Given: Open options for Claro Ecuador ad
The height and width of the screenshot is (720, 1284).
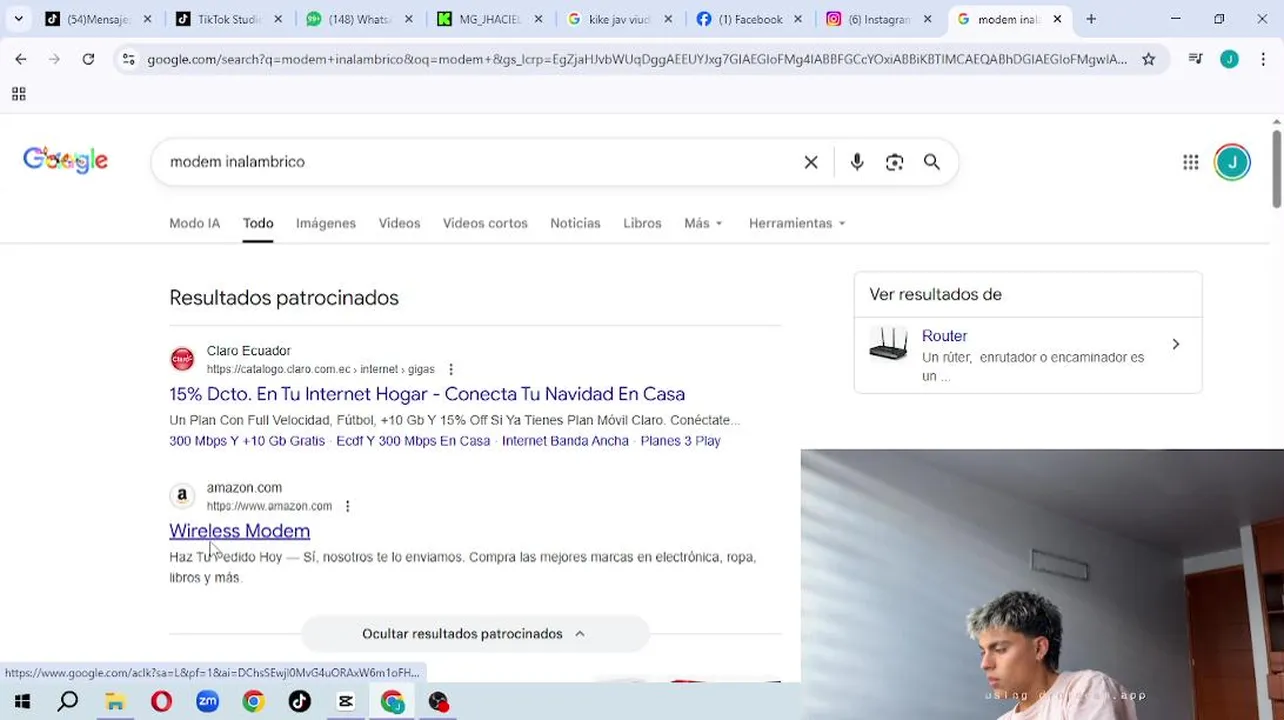Looking at the screenshot, I should click(451, 369).
